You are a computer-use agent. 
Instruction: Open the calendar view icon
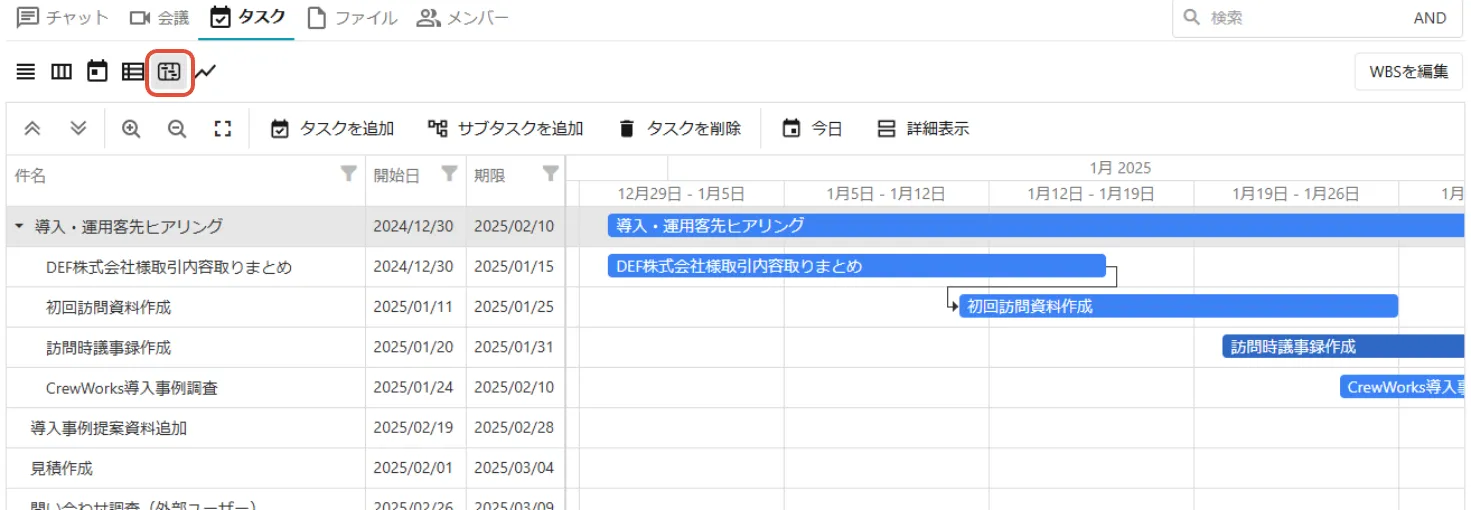pos(97,72)
